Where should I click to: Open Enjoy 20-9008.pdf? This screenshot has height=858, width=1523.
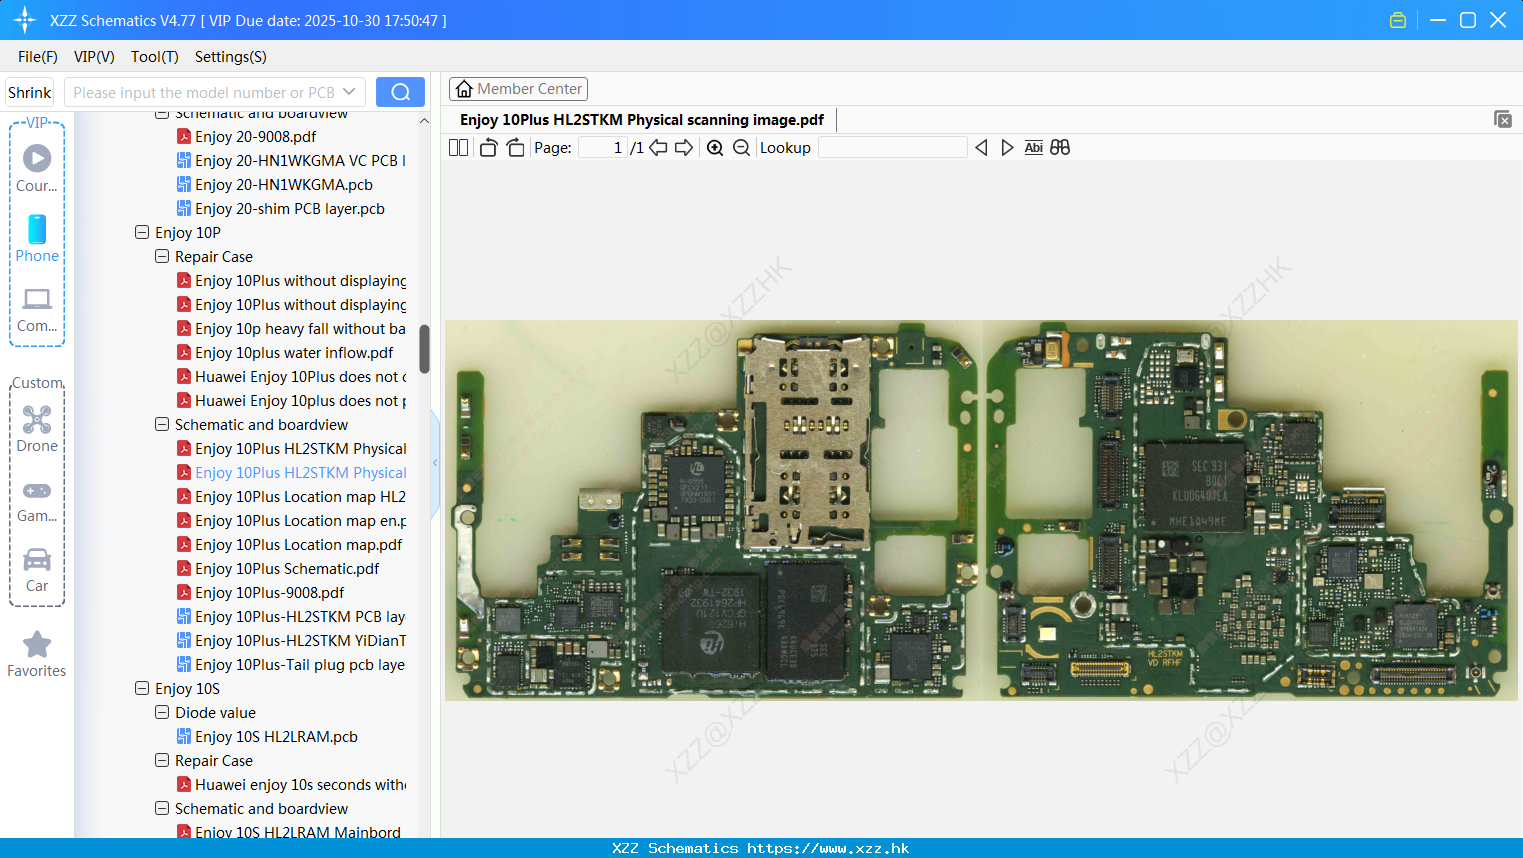point(255,136)
